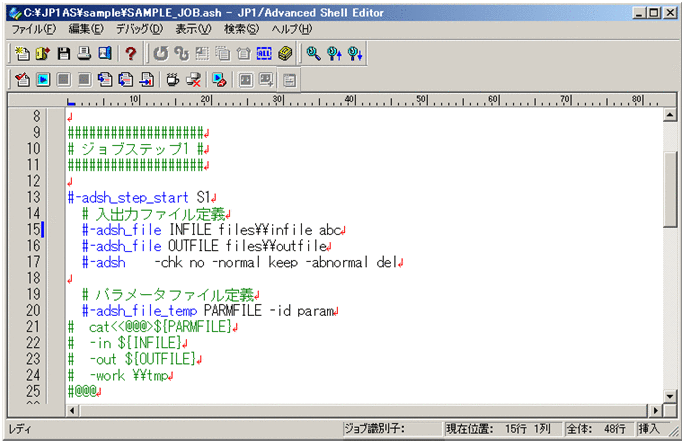
Task: Click the add watch plus icon
Action: (266, 79)
